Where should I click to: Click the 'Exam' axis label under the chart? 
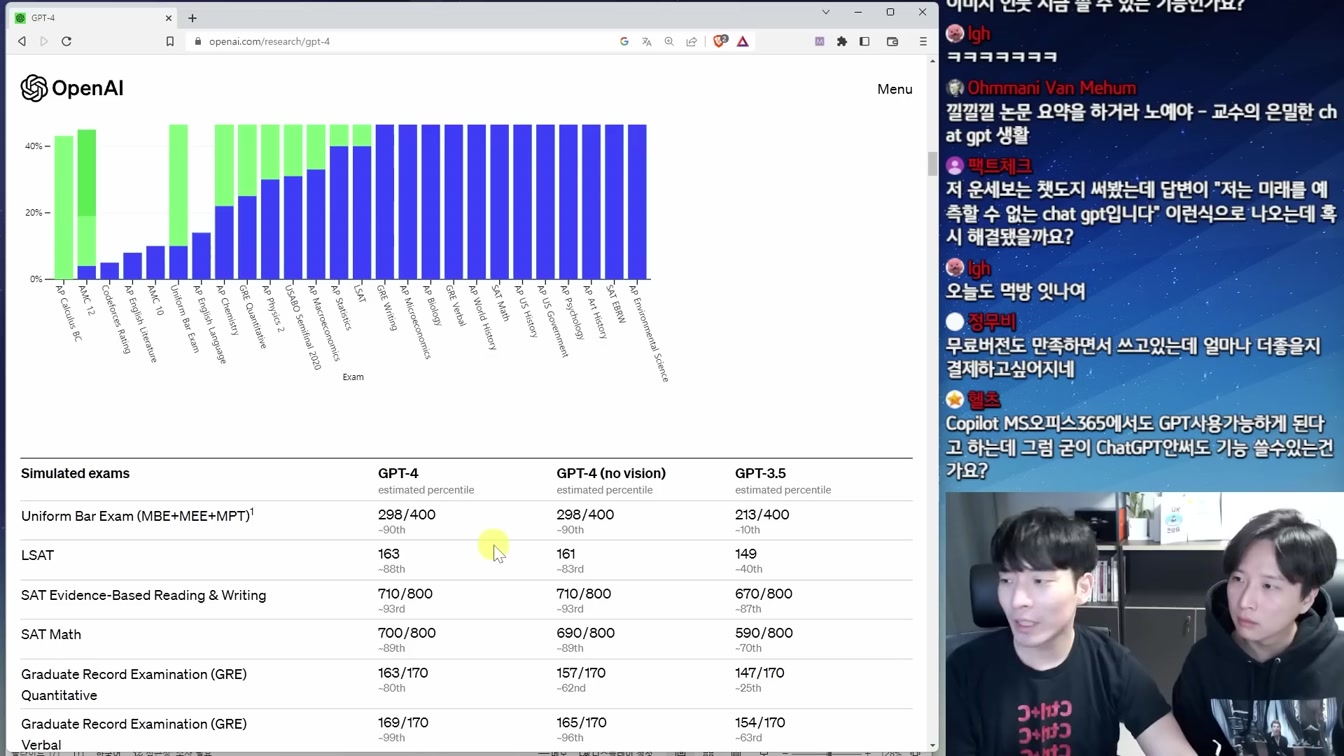[x=353, y=377]
